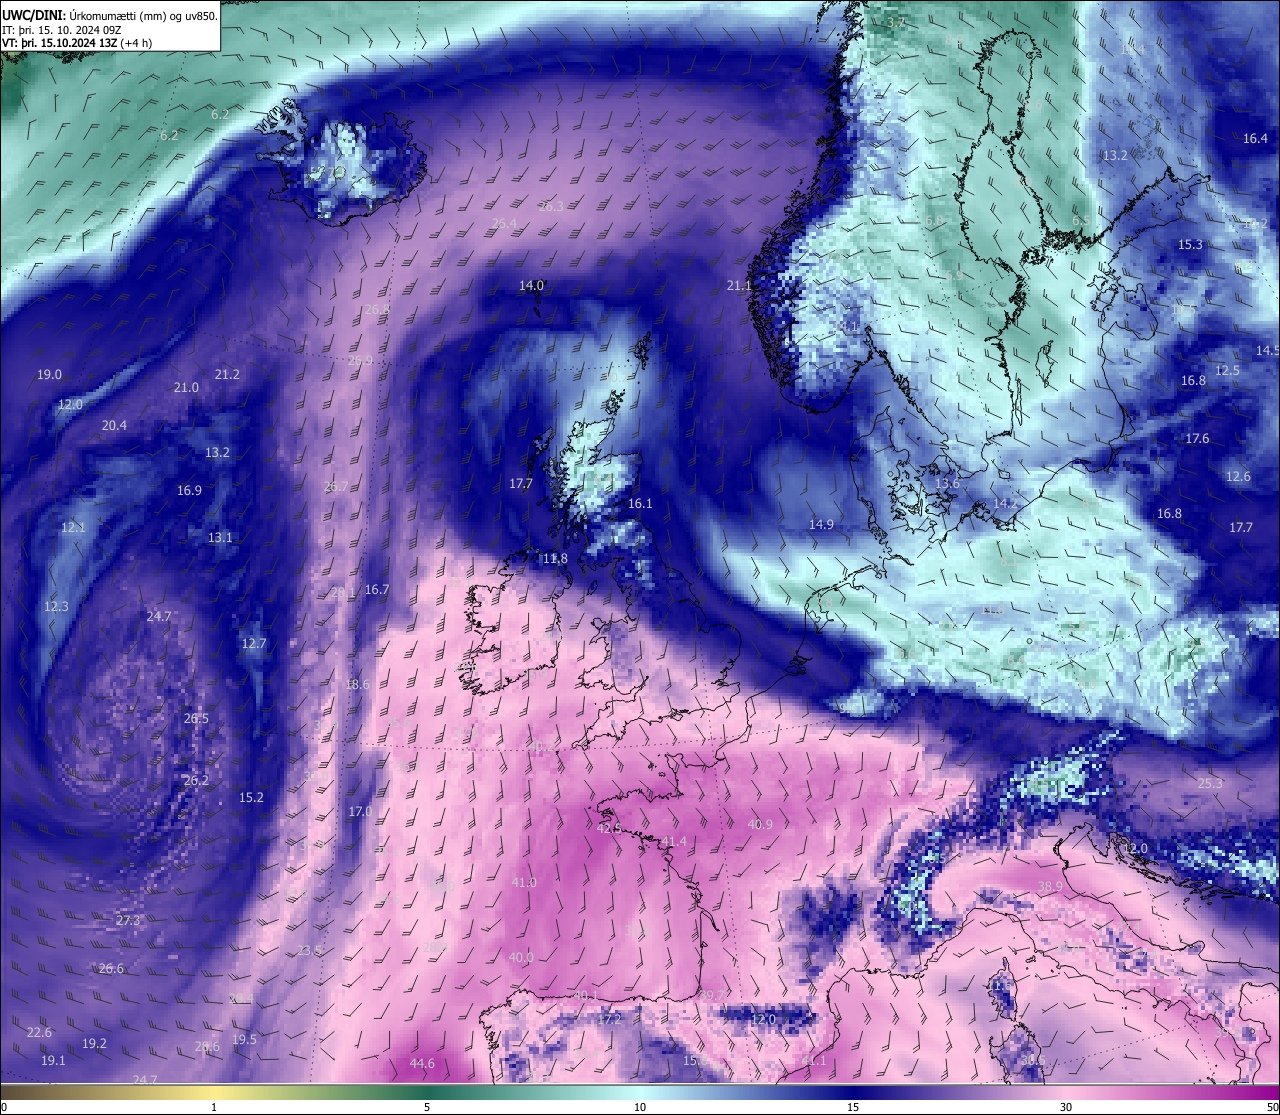The image size is (1280, 1115).
Task: Click the colour scale tick label '0'
Action: (4, 1107)
